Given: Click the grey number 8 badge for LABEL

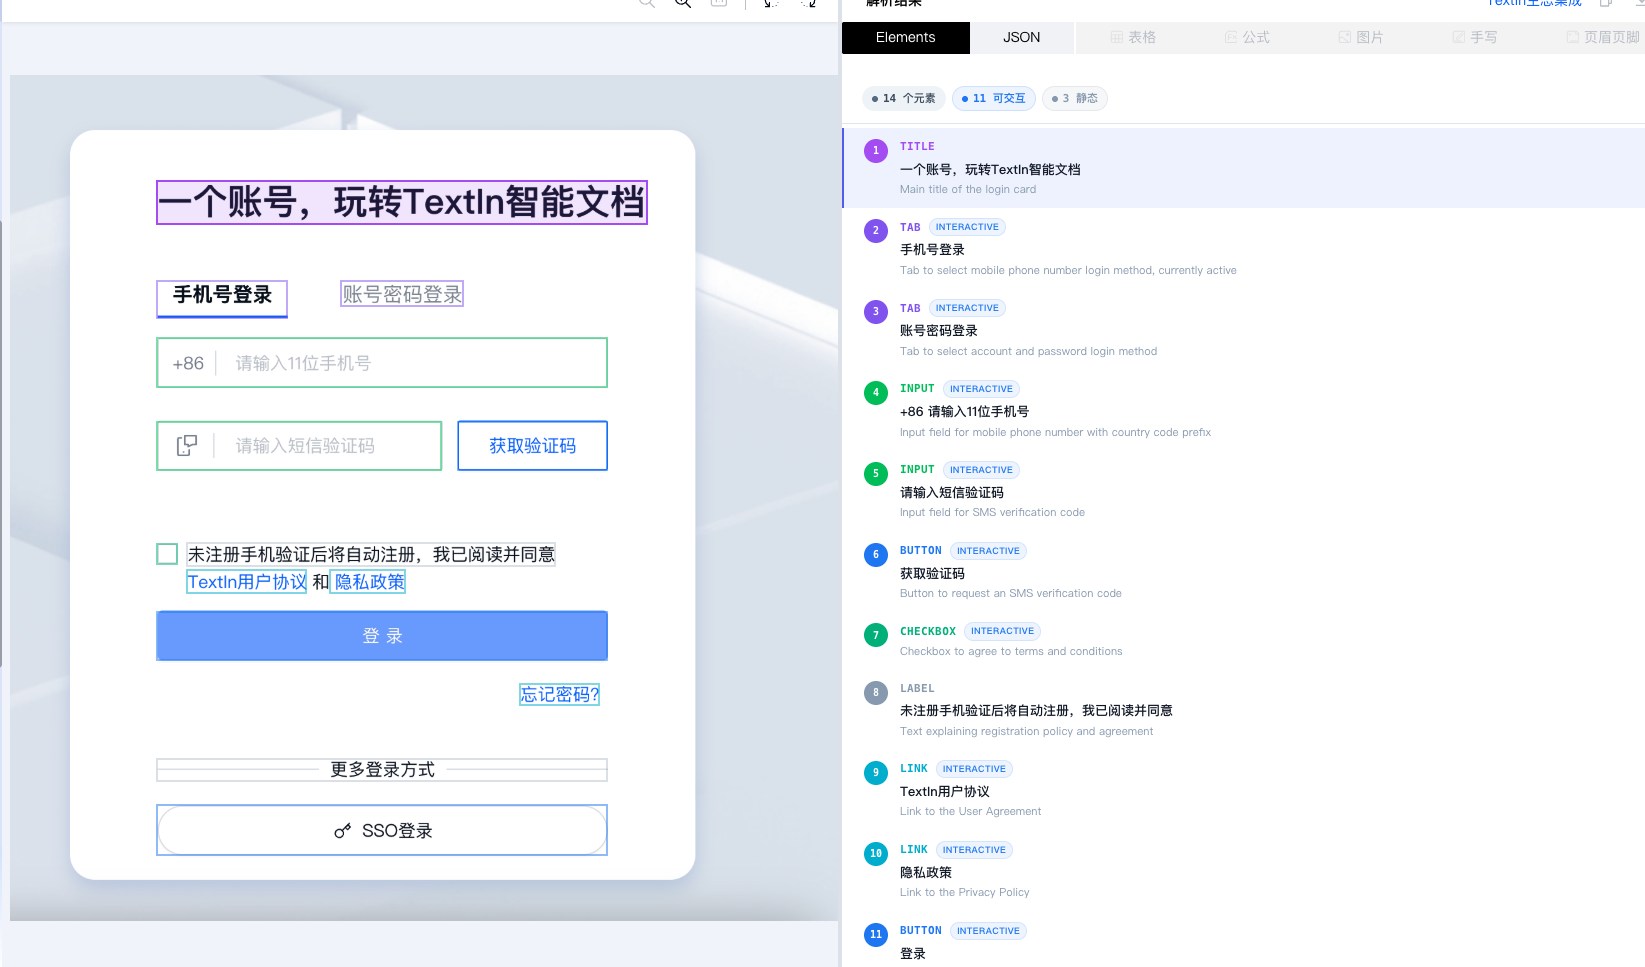Looking at the screenshot, I should tap(876, 693).
